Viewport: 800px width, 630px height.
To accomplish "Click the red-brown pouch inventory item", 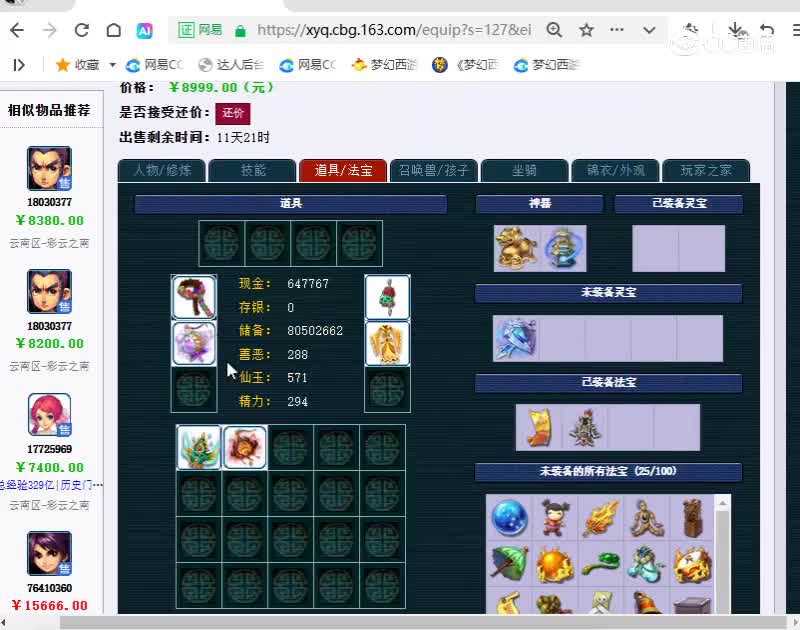I will coord(245,447).
